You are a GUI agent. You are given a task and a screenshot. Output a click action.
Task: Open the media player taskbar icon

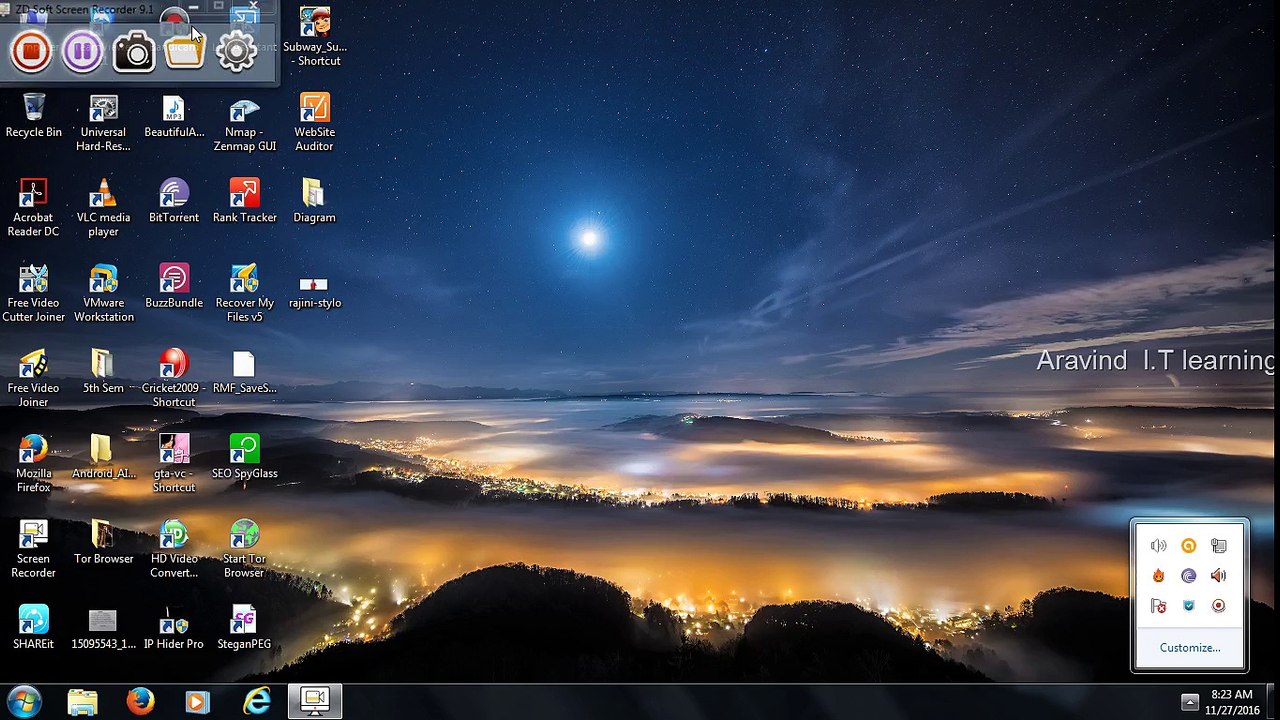(198, 702)
